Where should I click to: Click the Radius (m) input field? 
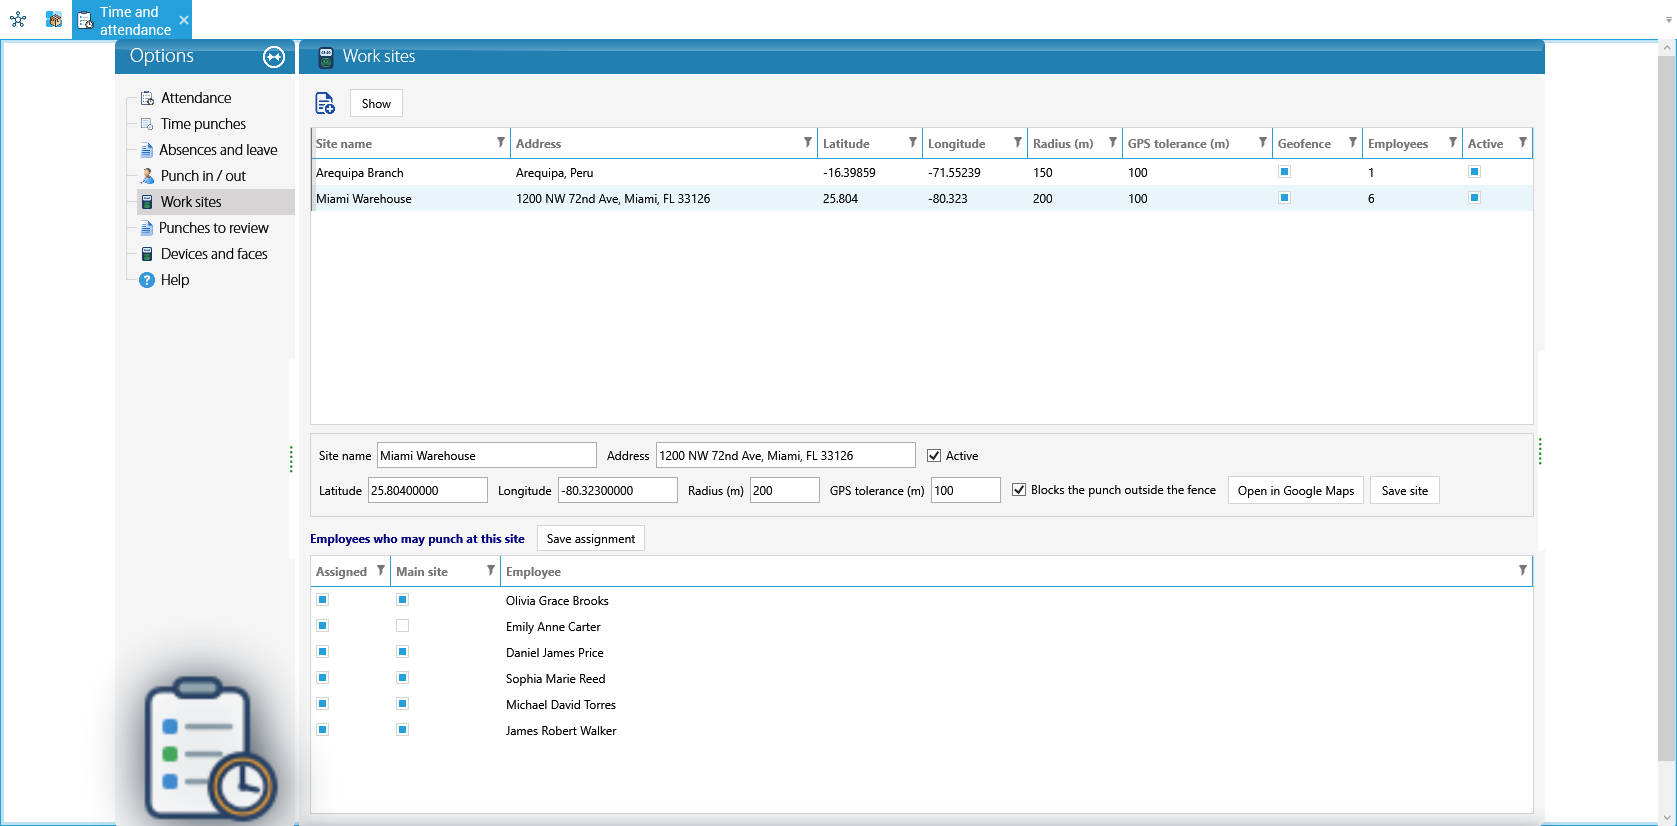tap(784, 490)
